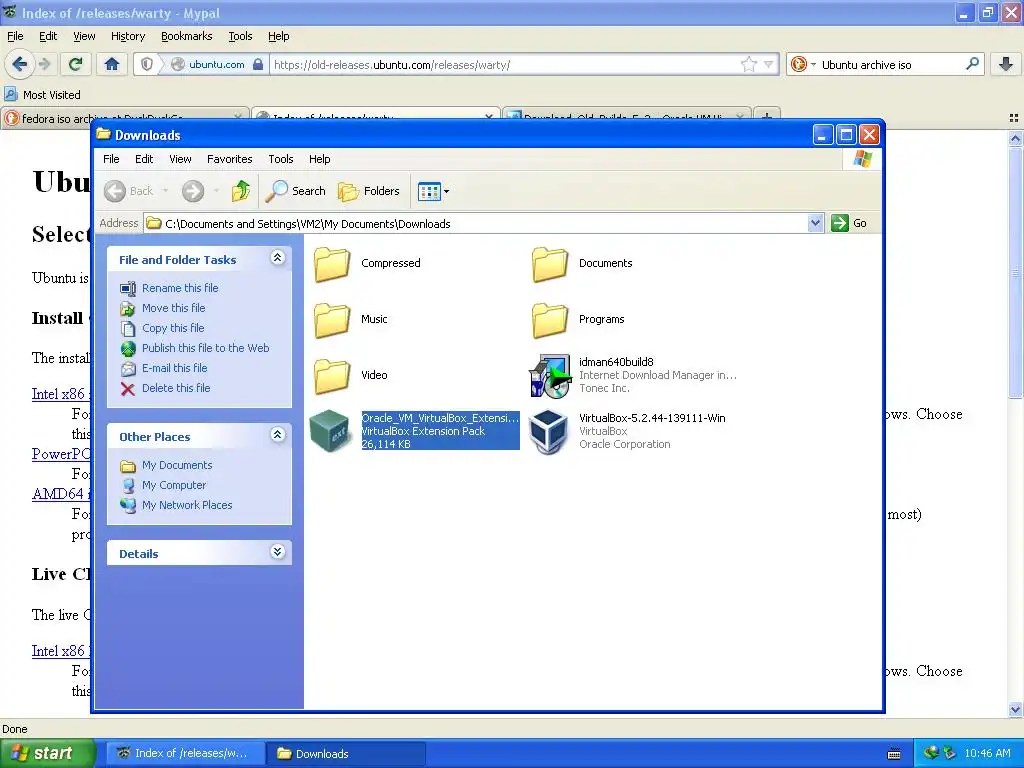This screenshot has height=768, width=1024.
Task: Select the VirtualBox Extension Pack file icon
Action: click(x=330, y=431)
